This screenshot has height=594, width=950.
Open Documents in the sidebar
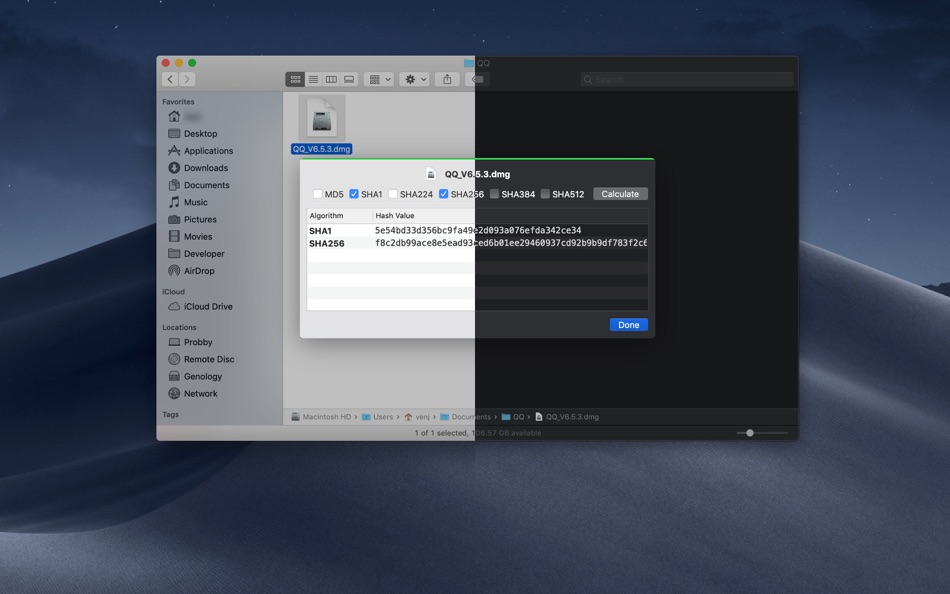(x=199, y=185)
